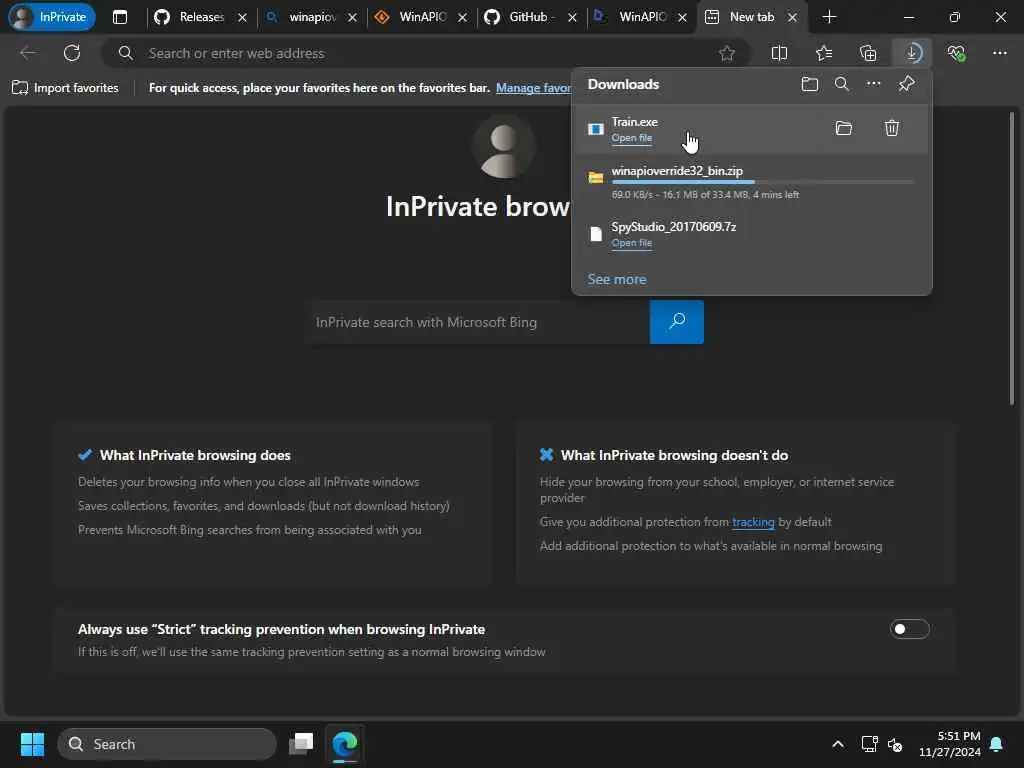Open the tab actions menu icon

(120, 17)
